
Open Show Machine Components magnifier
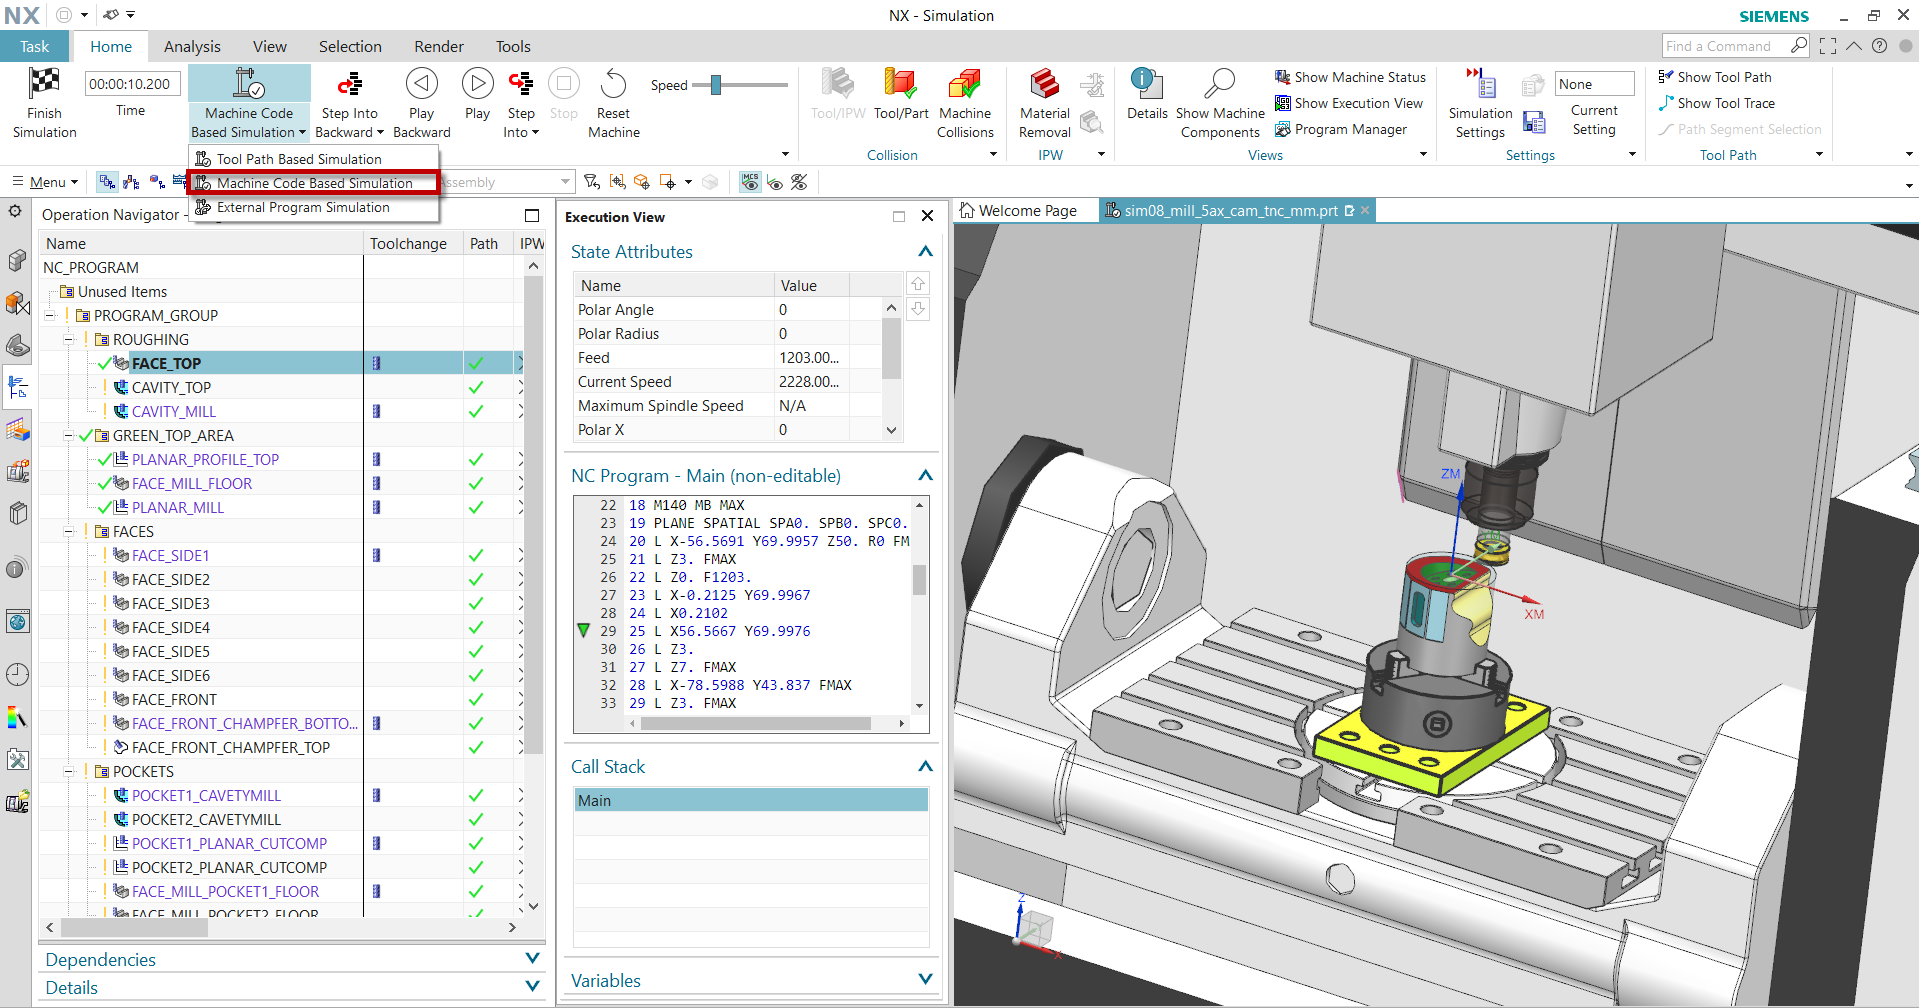(x=1219, y=84)
